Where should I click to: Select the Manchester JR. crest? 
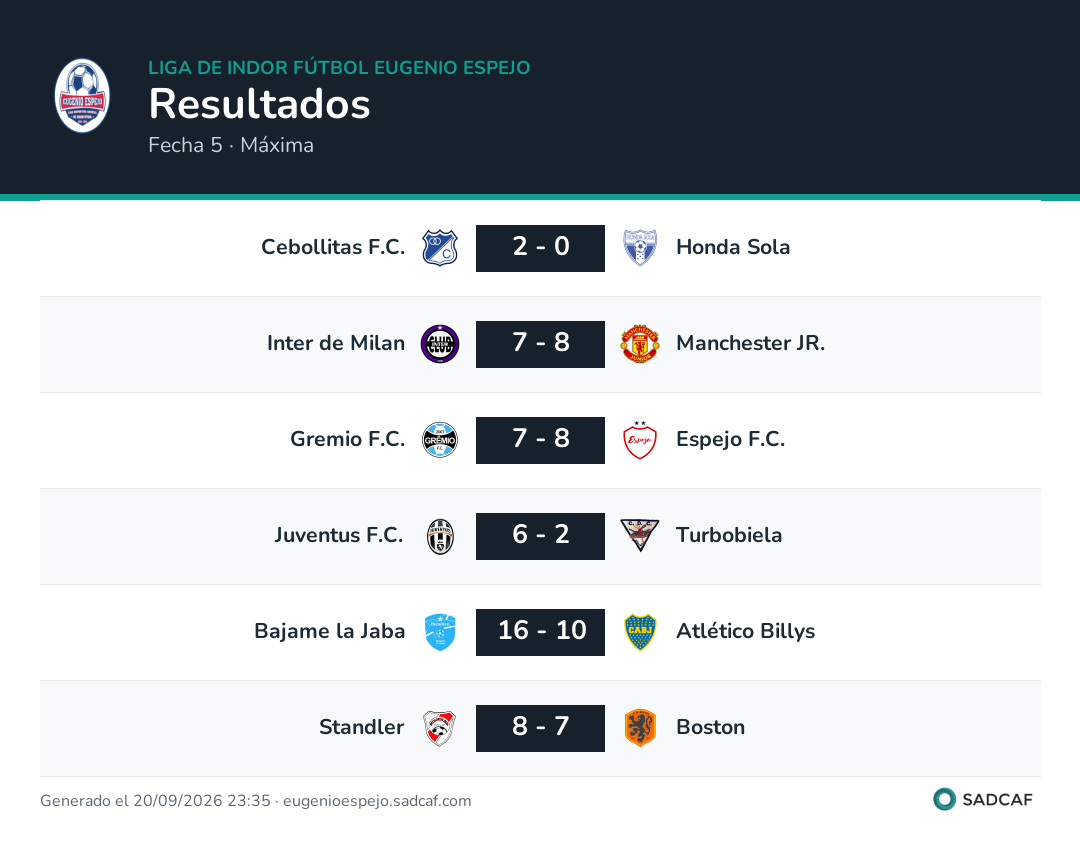coord(640,344)
